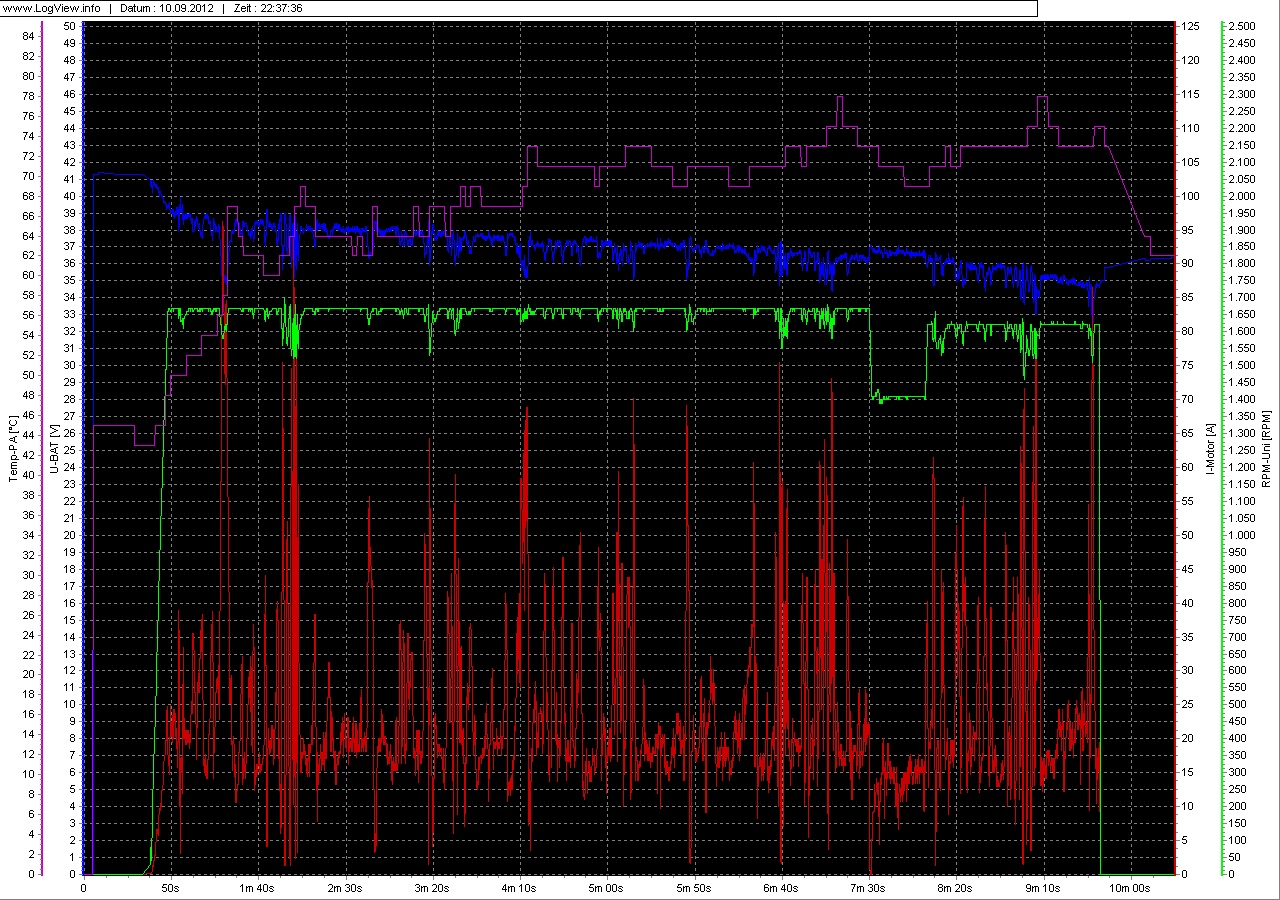Click the magenta Temp-PA axis line

tap(40, 450)
